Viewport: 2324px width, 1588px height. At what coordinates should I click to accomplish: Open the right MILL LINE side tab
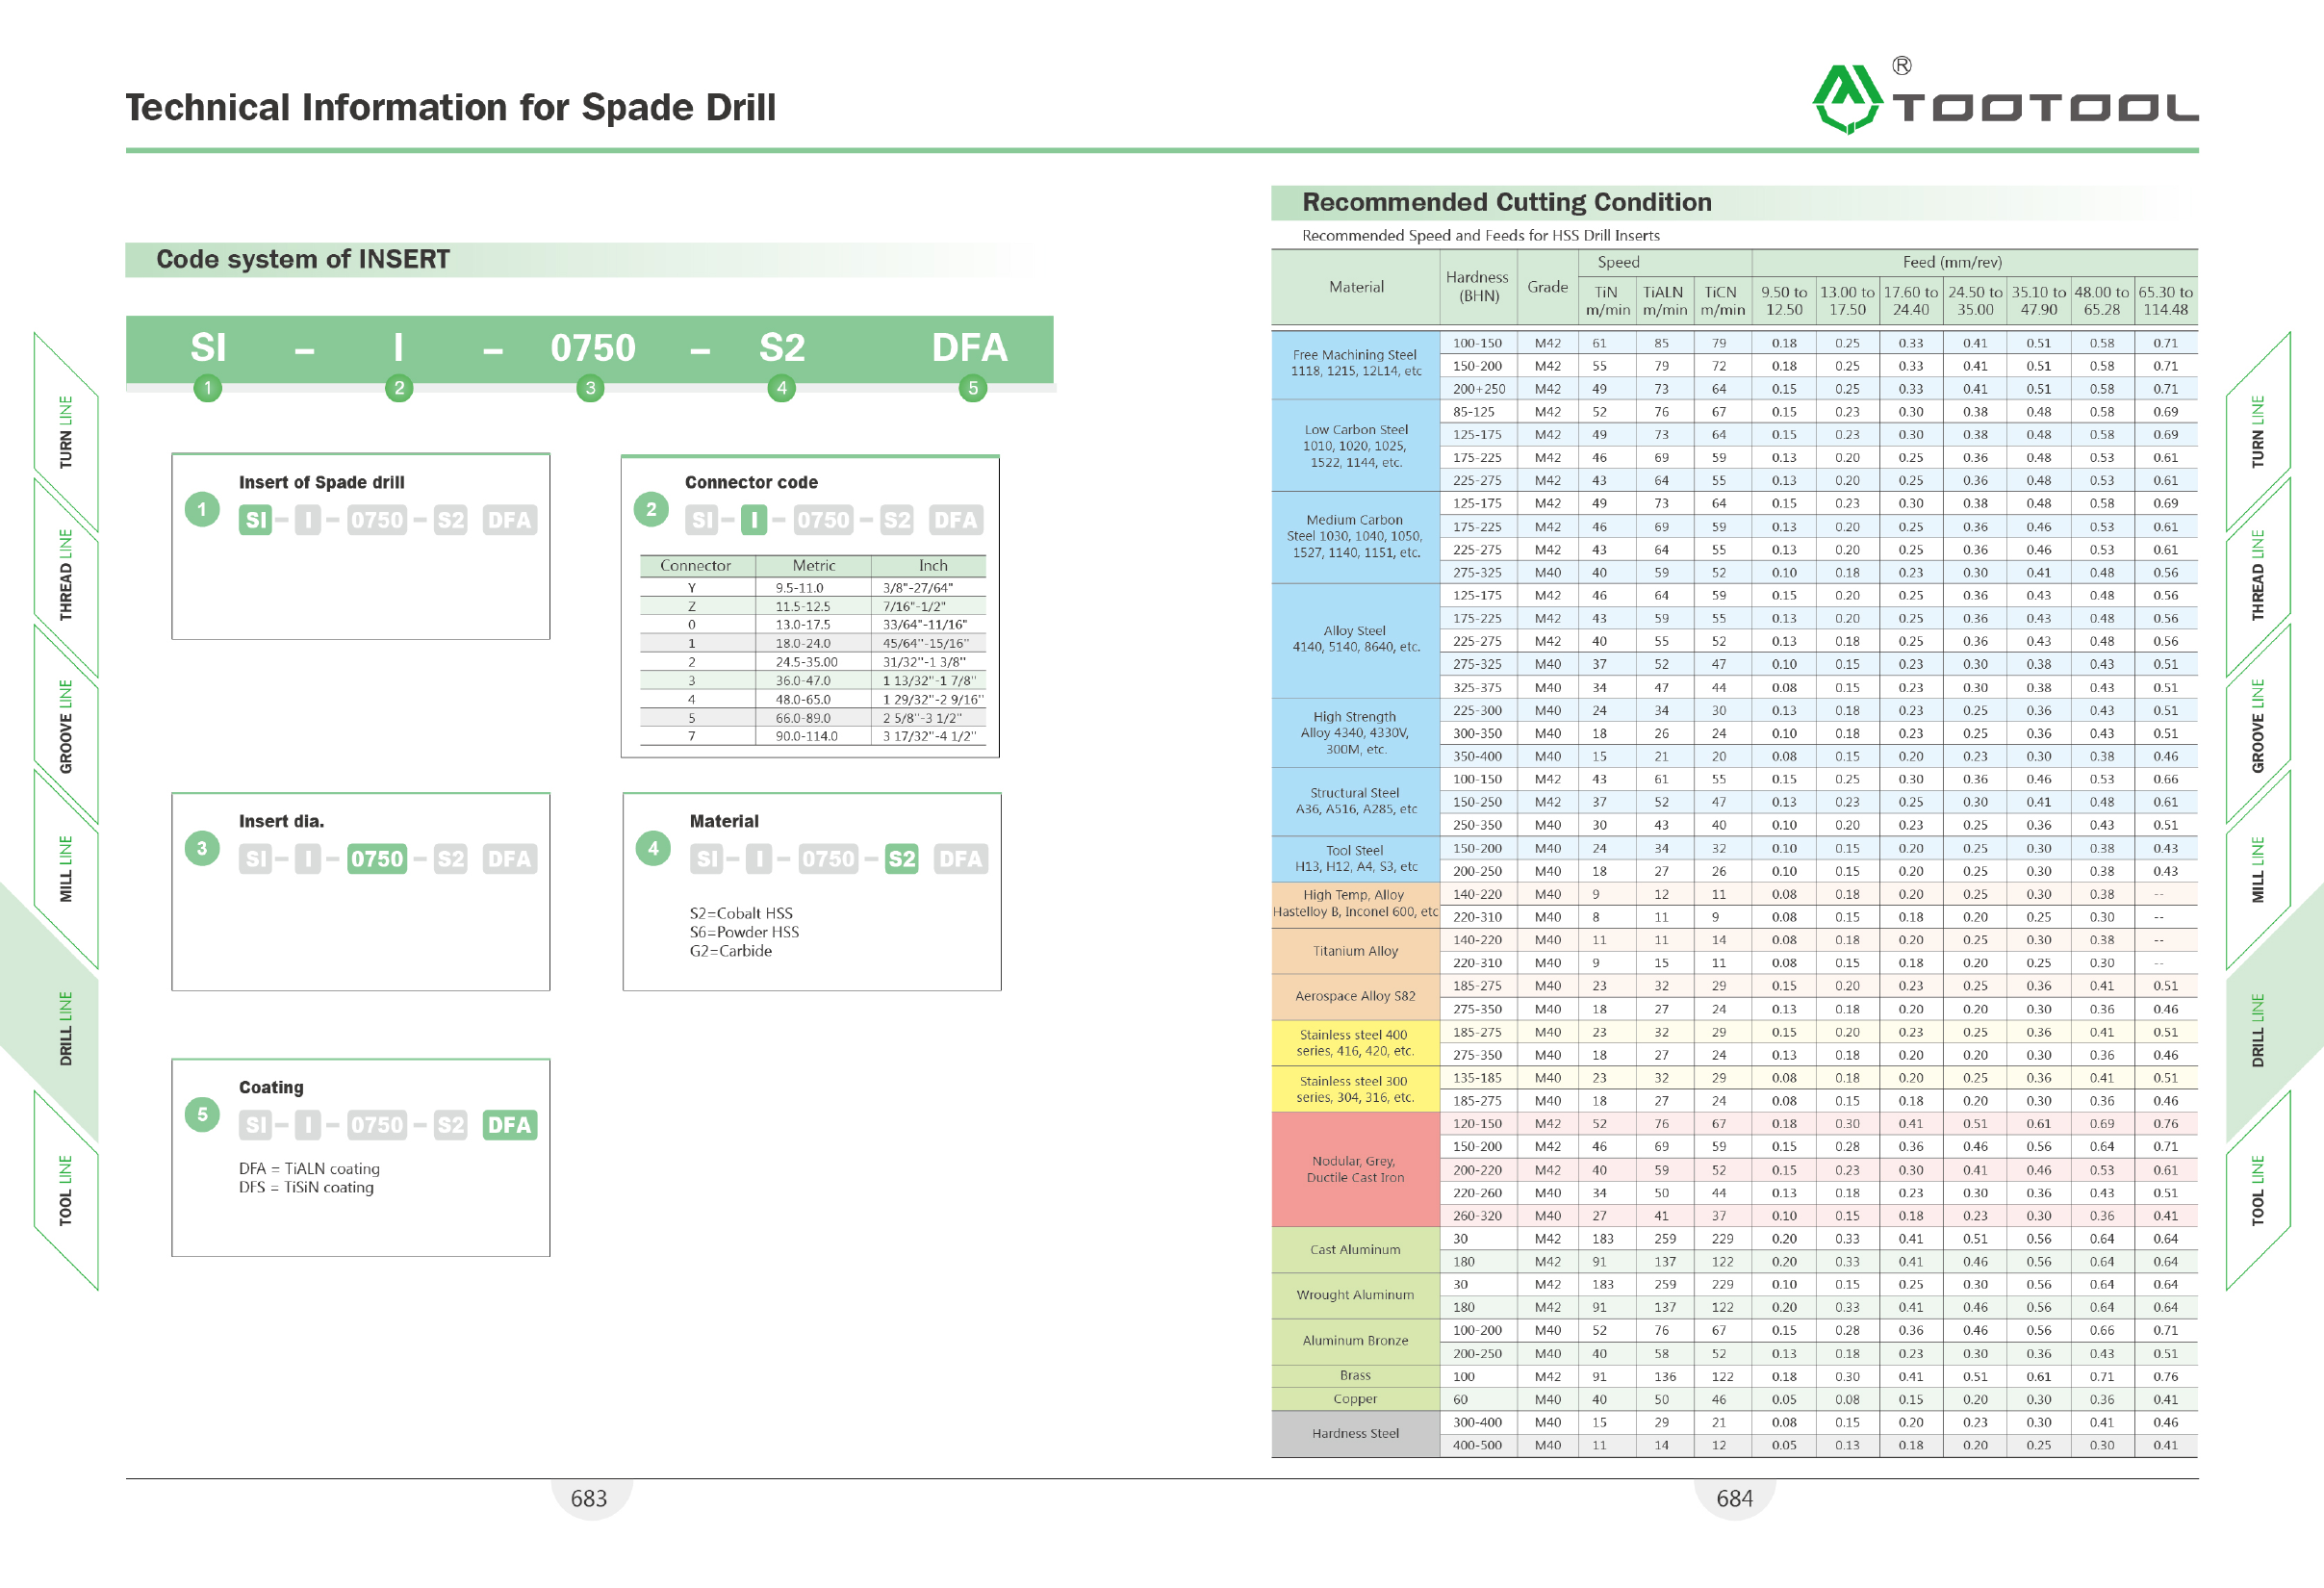click(2258, 869)
